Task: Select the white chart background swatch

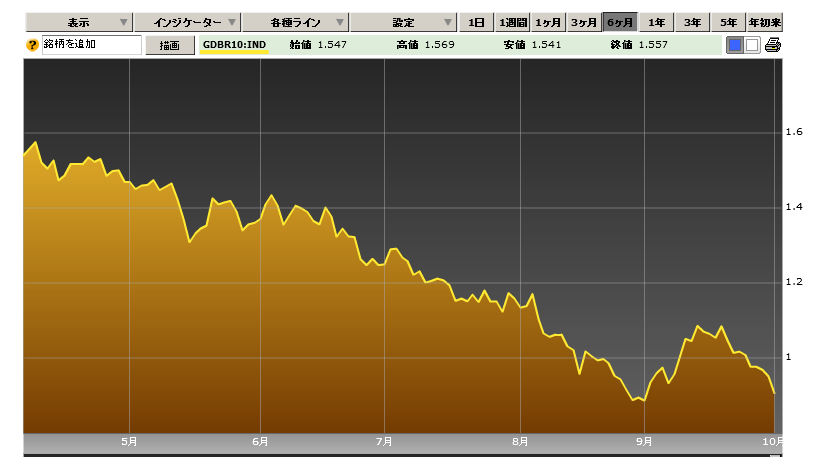Action: point(752,45)
